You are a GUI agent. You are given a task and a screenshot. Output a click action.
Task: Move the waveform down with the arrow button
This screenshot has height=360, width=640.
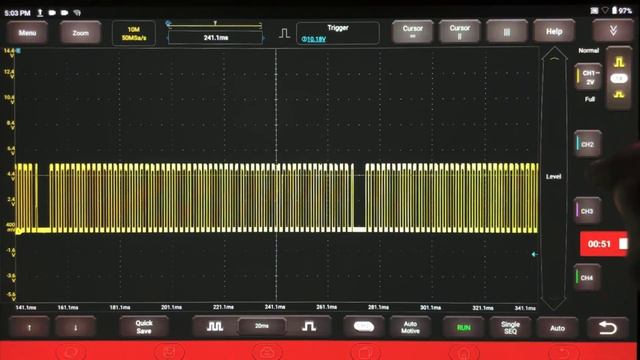[x=76, y=327]
